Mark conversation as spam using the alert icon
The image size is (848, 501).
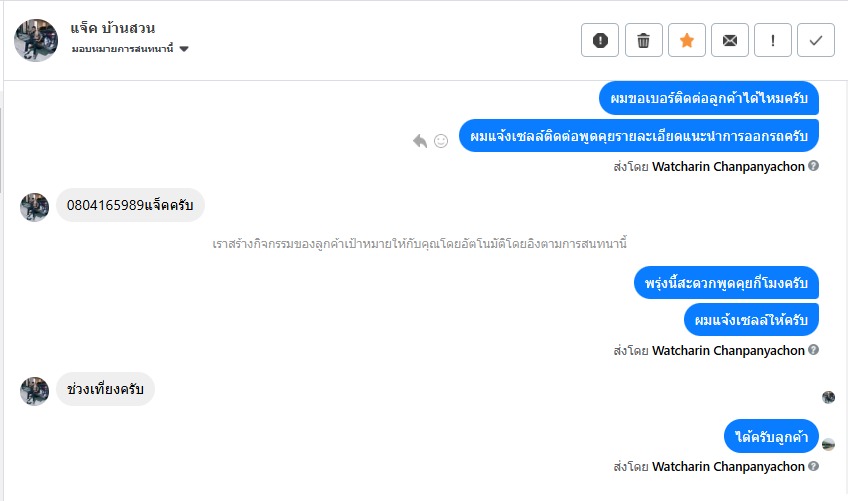[x=600, y=40]
